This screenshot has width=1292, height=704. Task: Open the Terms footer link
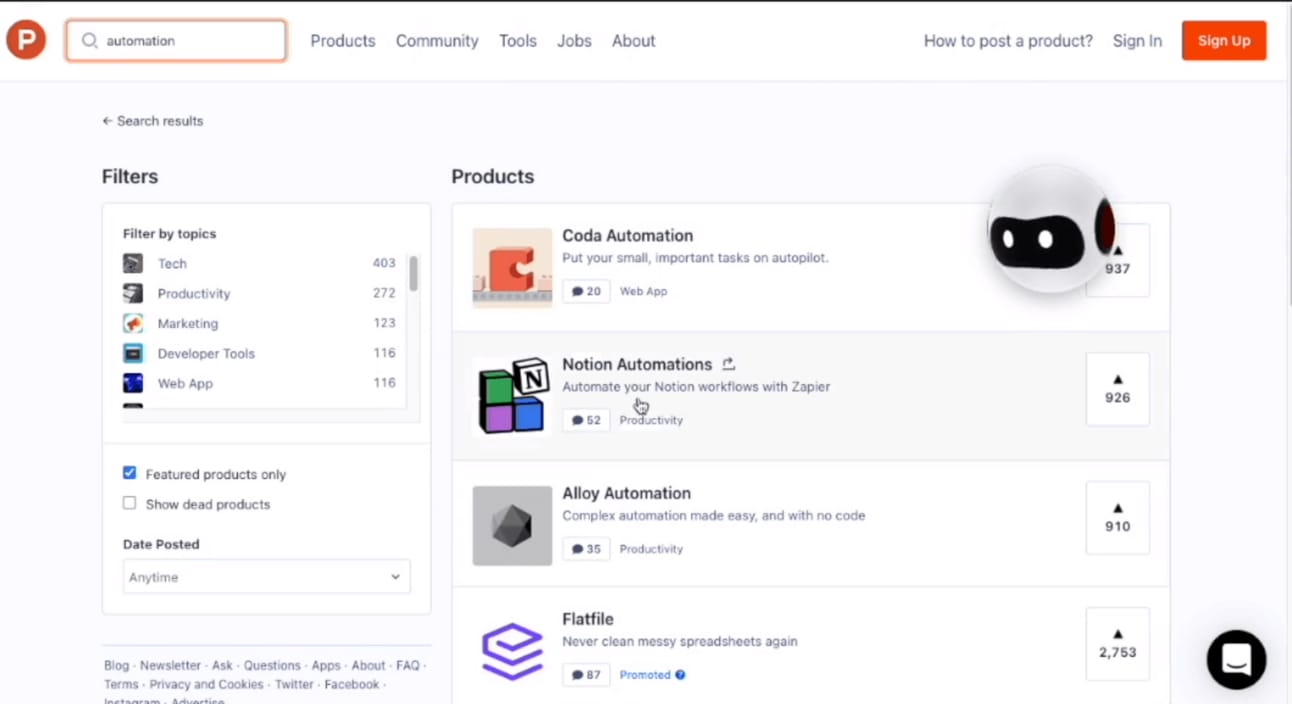121,685
